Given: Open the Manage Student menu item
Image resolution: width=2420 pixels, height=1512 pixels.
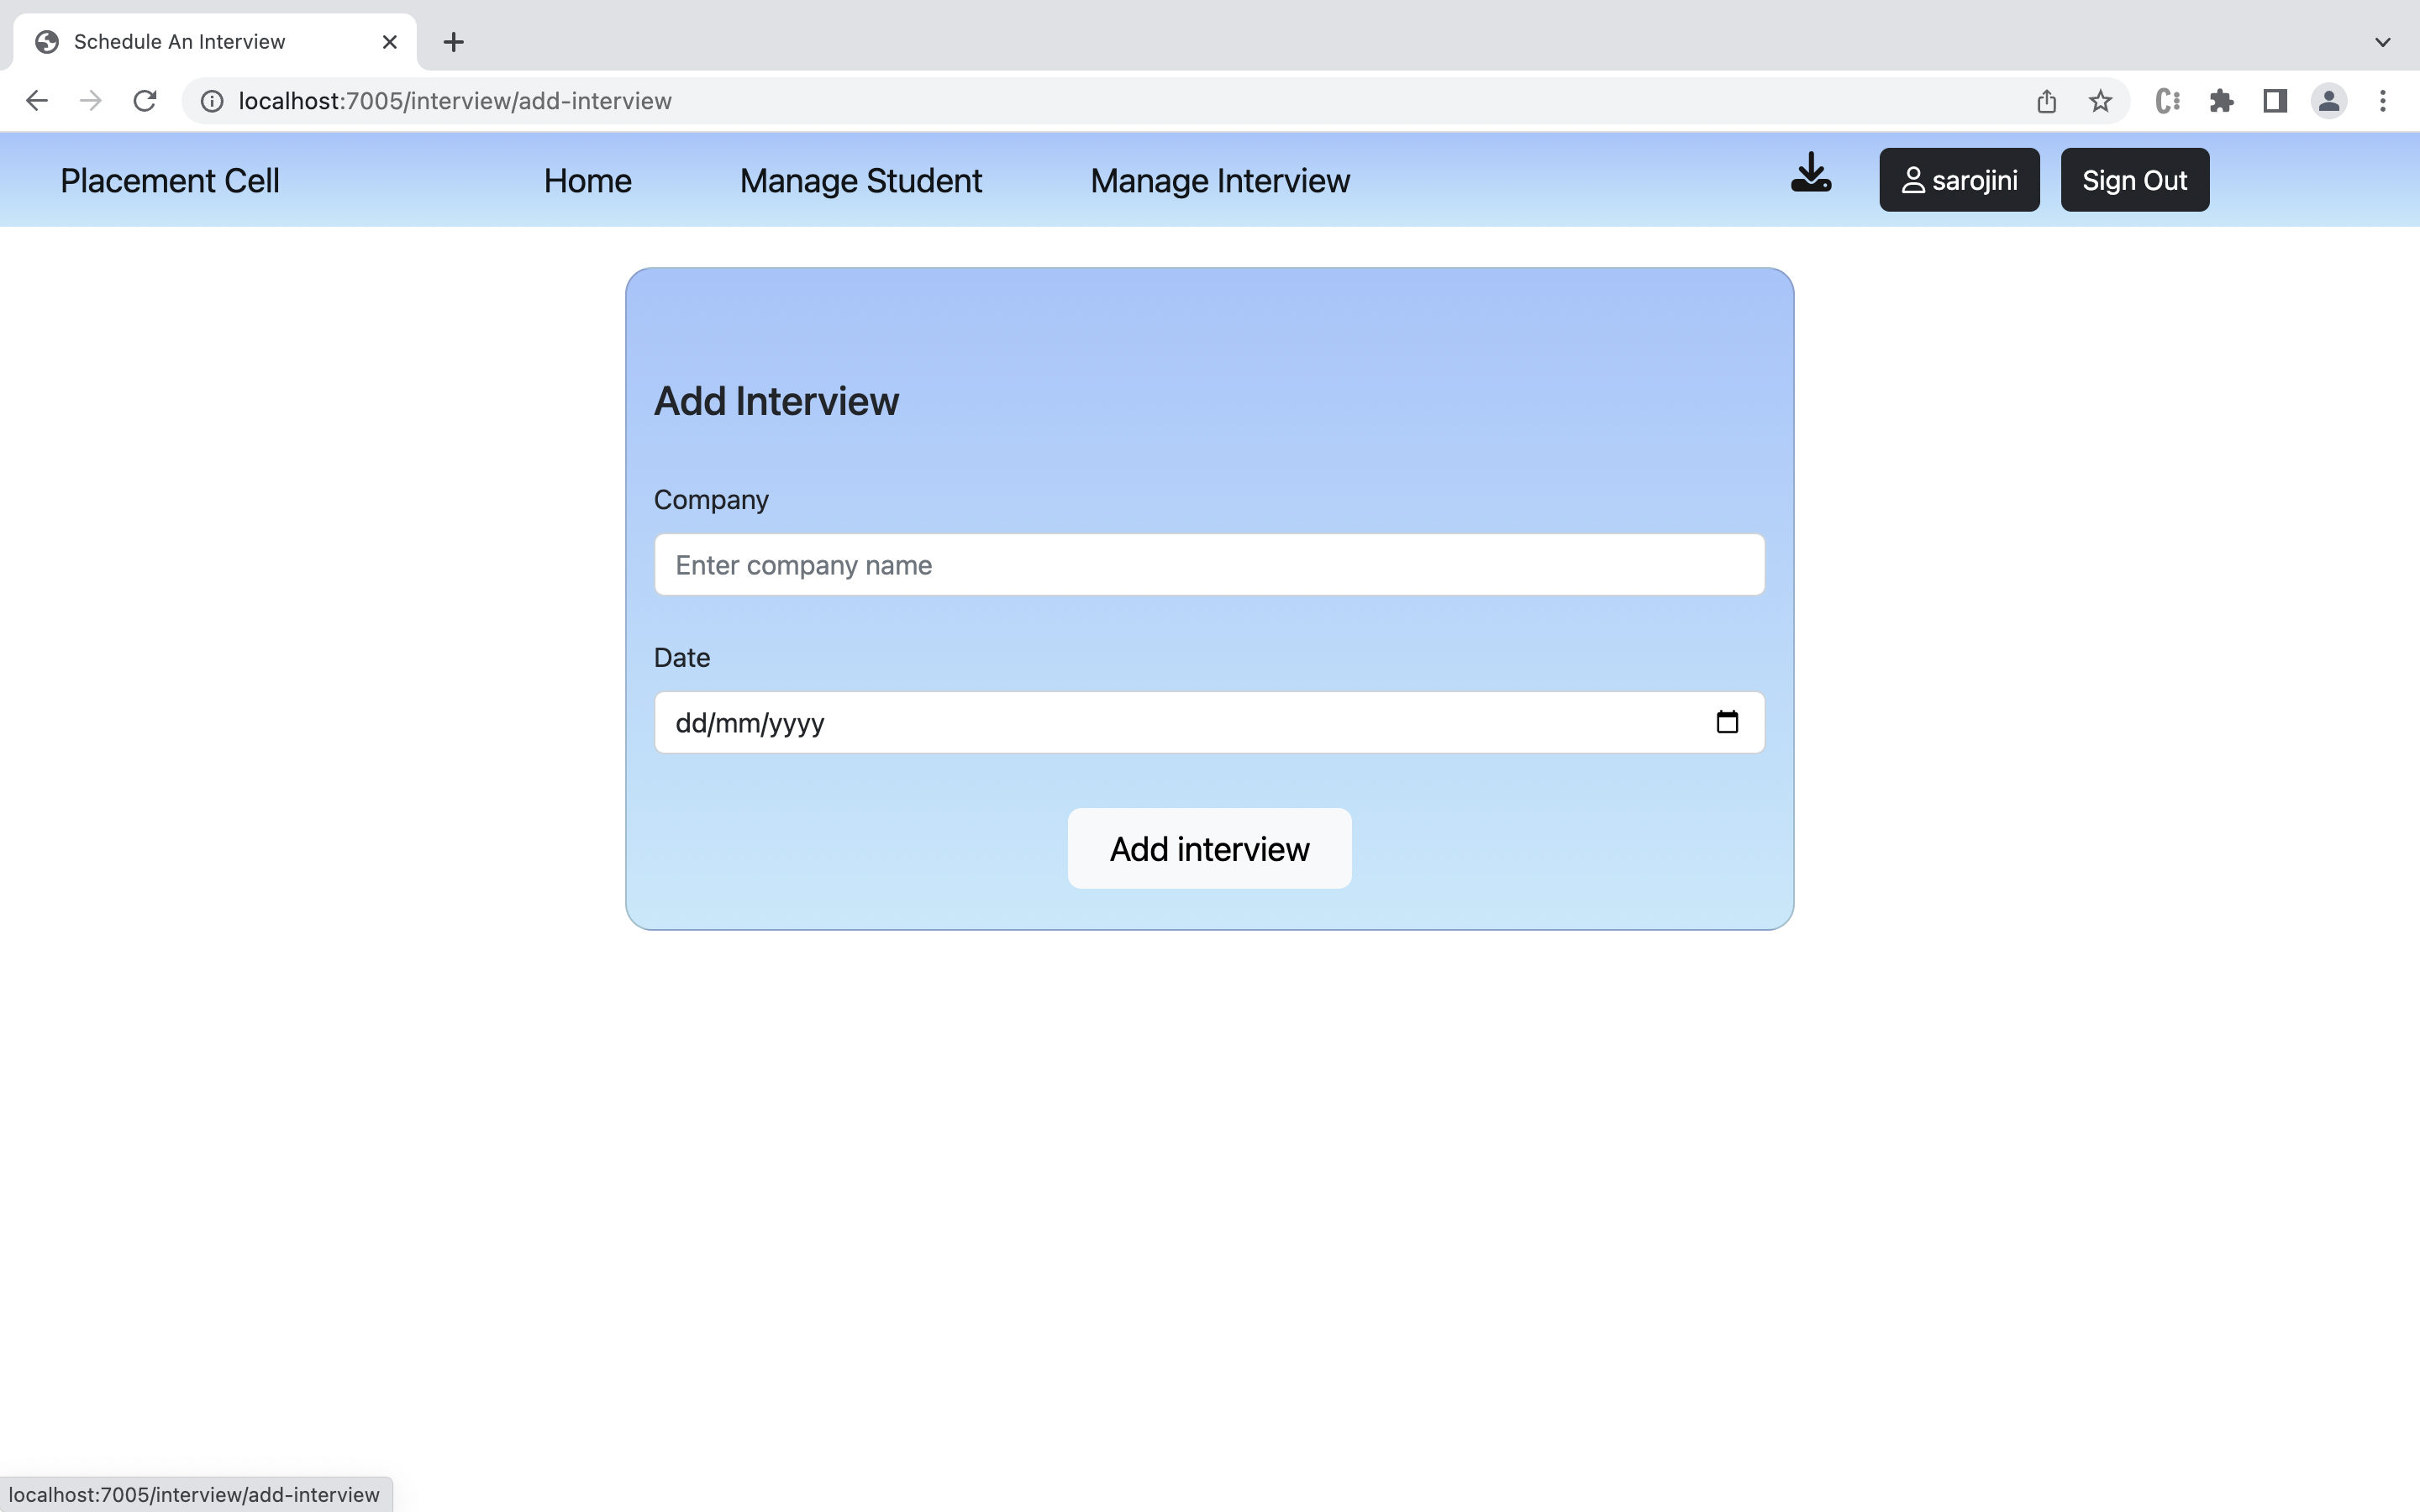Looking at the screenshot, I should coord(860,180).
